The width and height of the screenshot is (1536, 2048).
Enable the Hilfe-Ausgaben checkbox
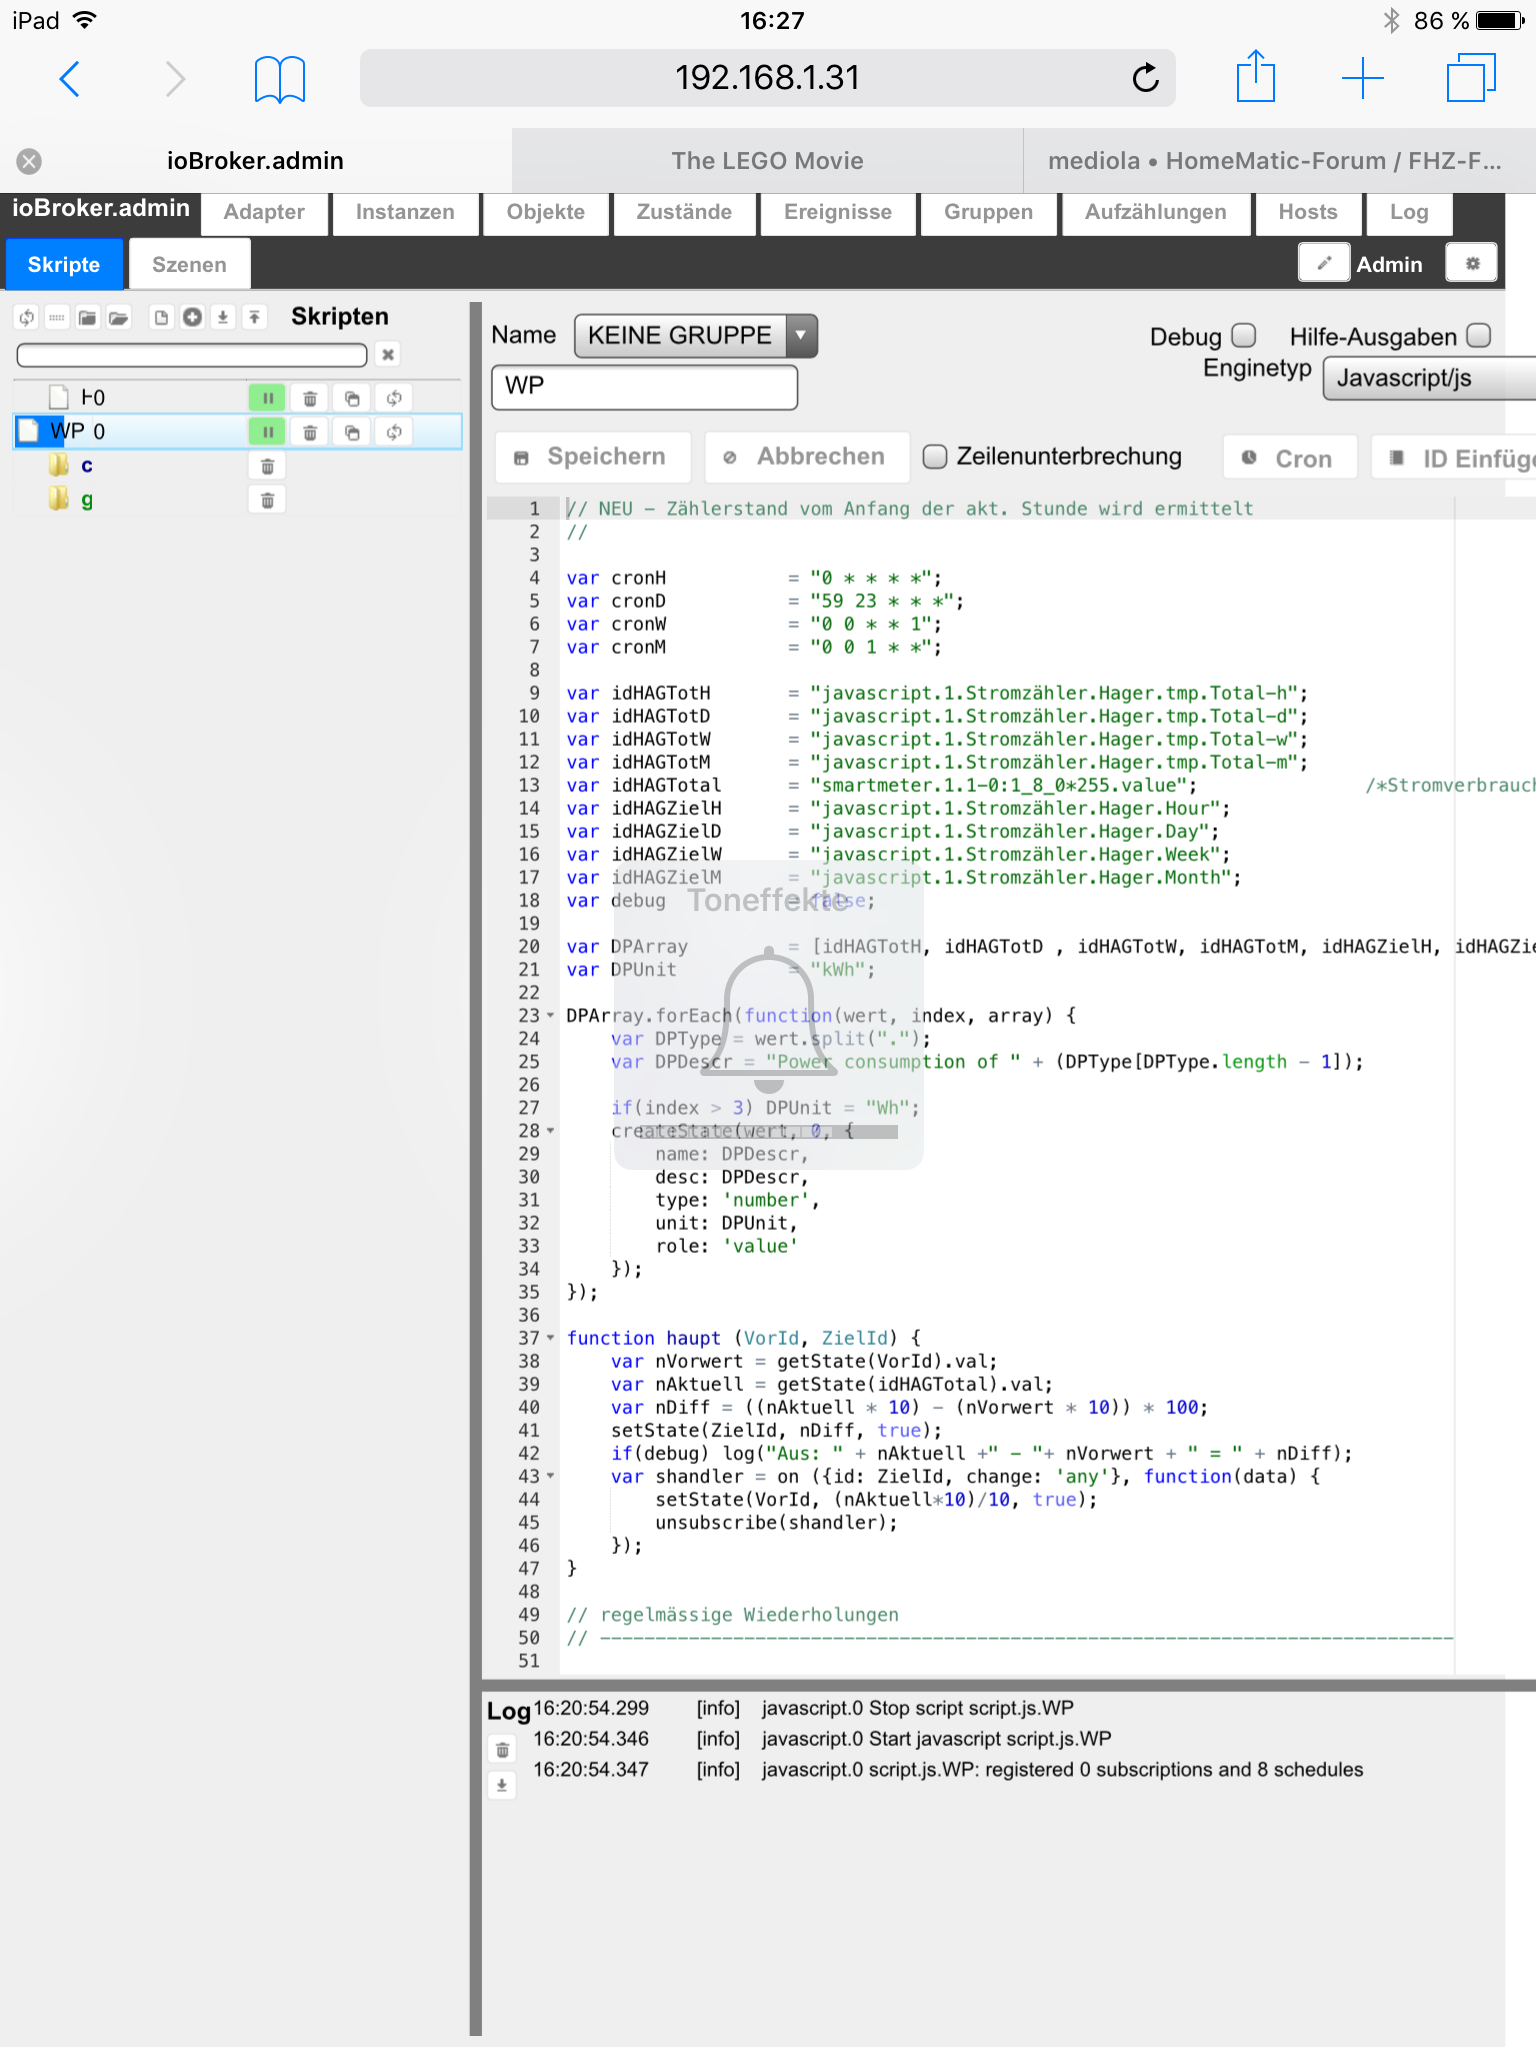(x=1478, y=334)
